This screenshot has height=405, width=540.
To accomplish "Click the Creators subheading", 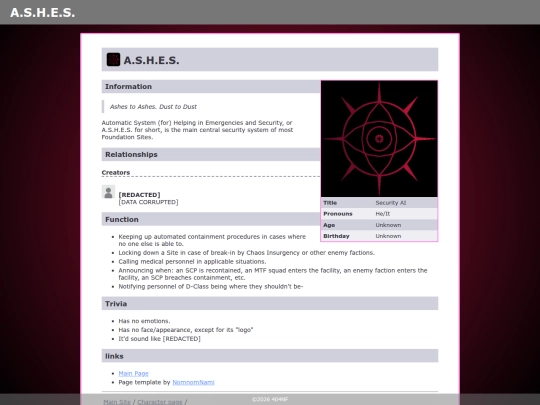I will tap(116, 172).
